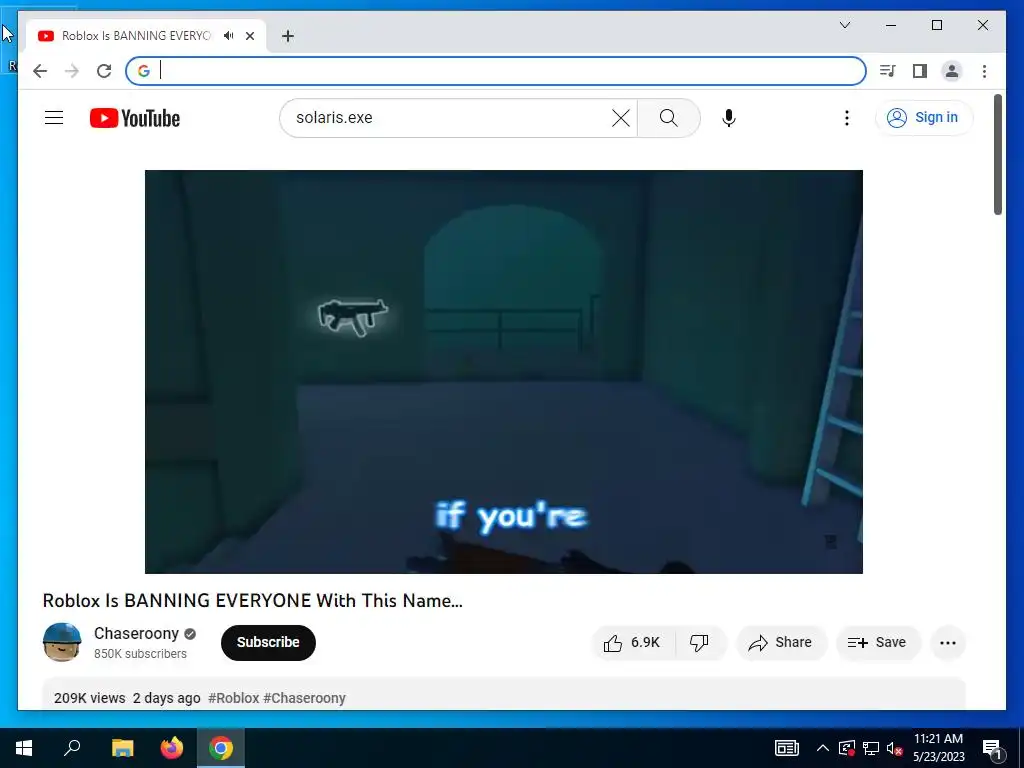Show hidden system tray icons
This screenshot has width=1024, height=768.
[823, 748]
